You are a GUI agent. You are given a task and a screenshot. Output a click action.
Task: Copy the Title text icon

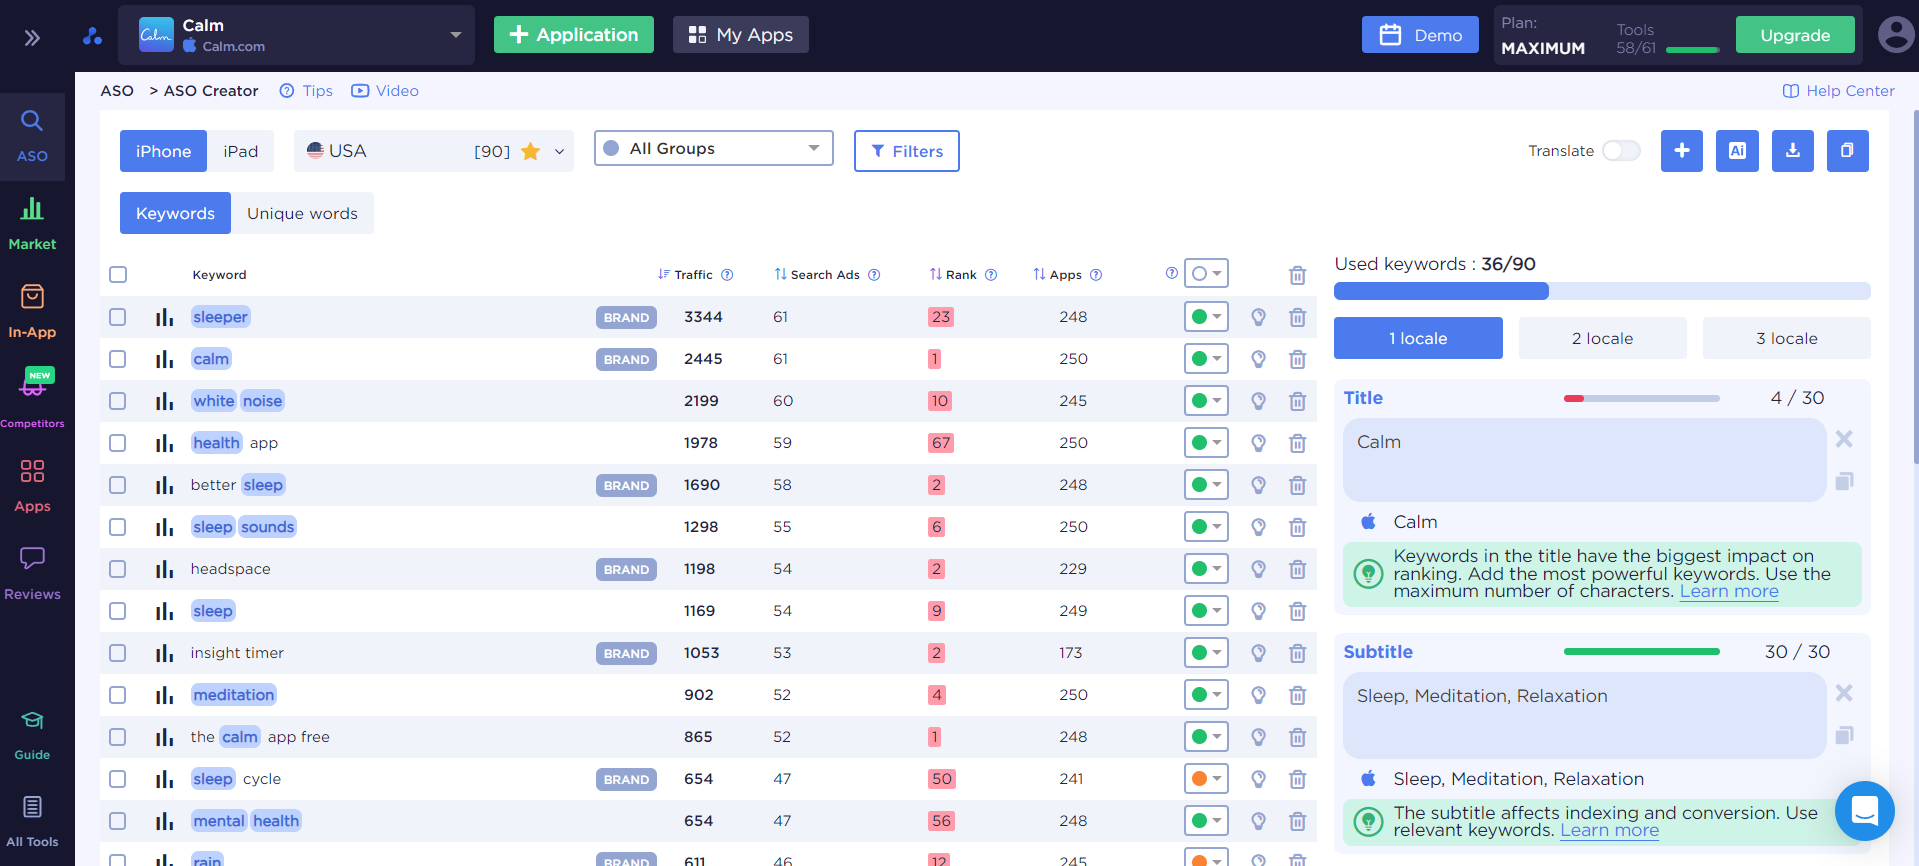[1844, 482]
